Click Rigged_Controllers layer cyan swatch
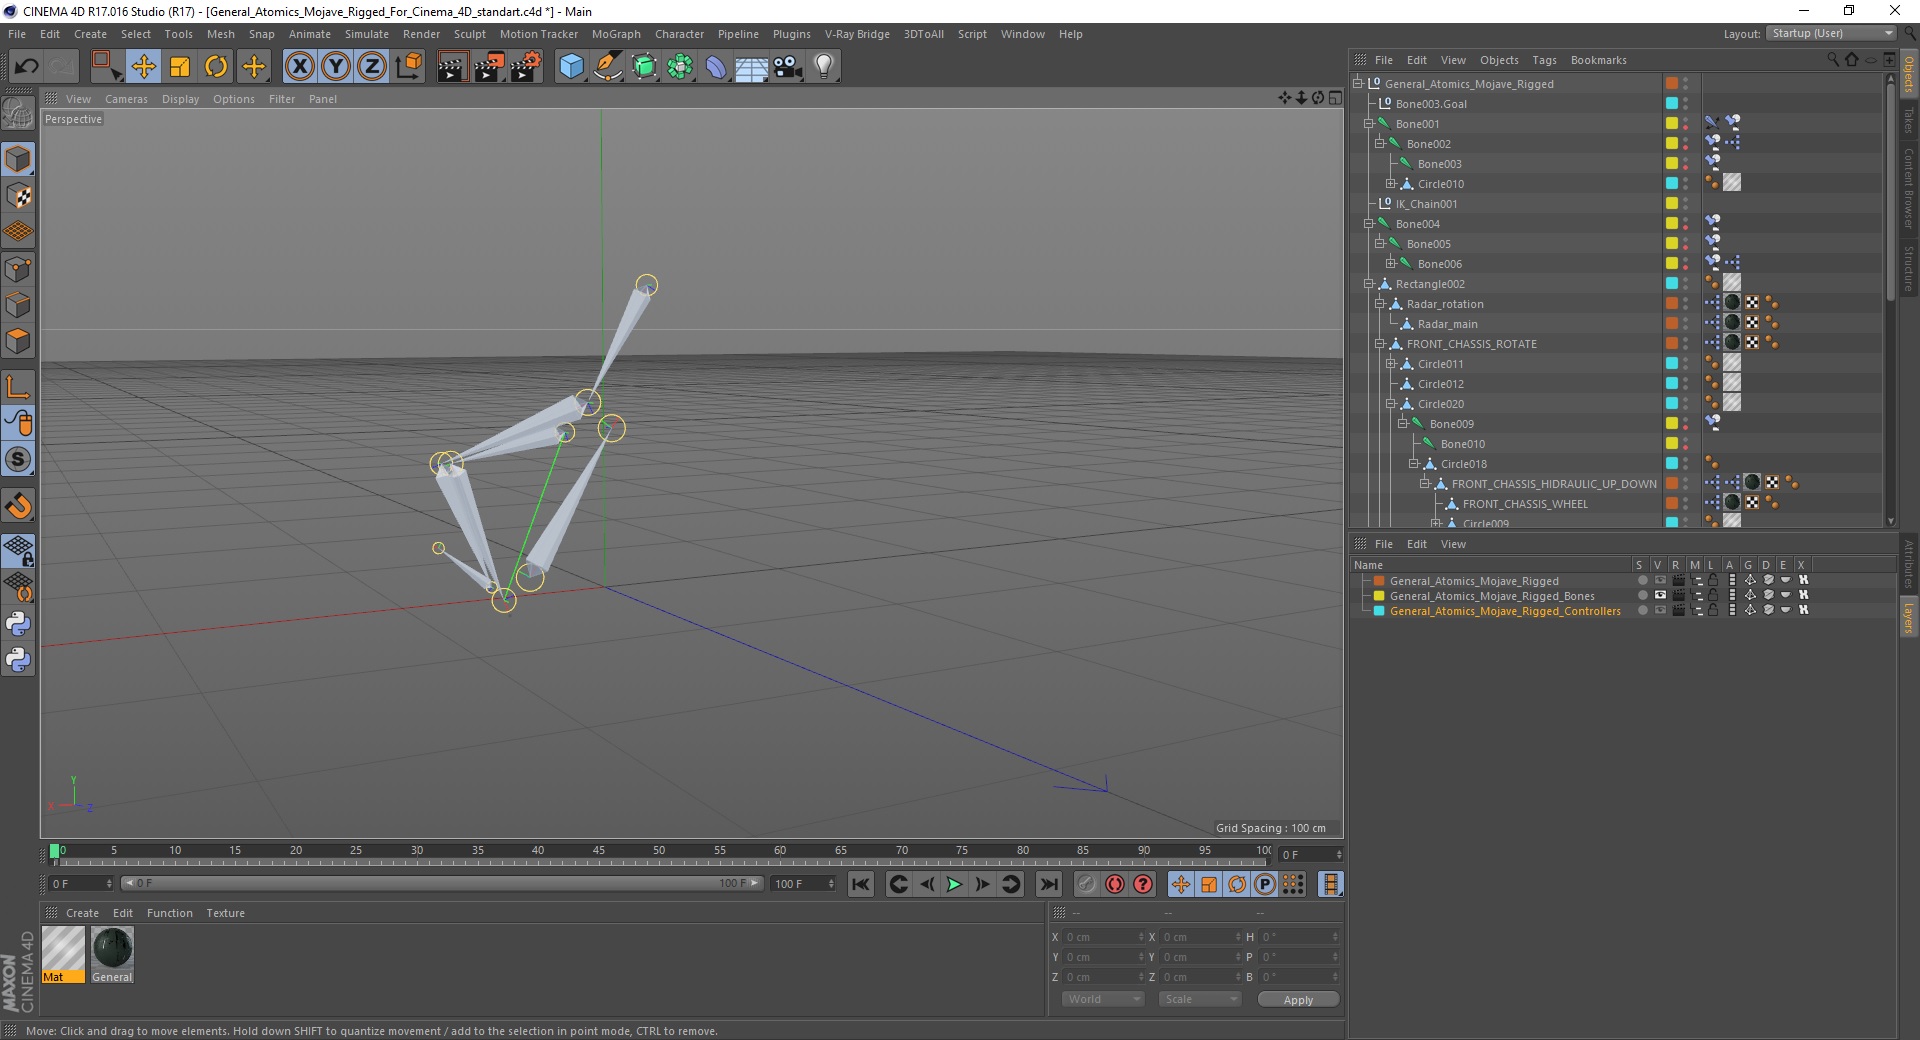This screenshot has height=1040, width=1920. (x=1379, y=611)
